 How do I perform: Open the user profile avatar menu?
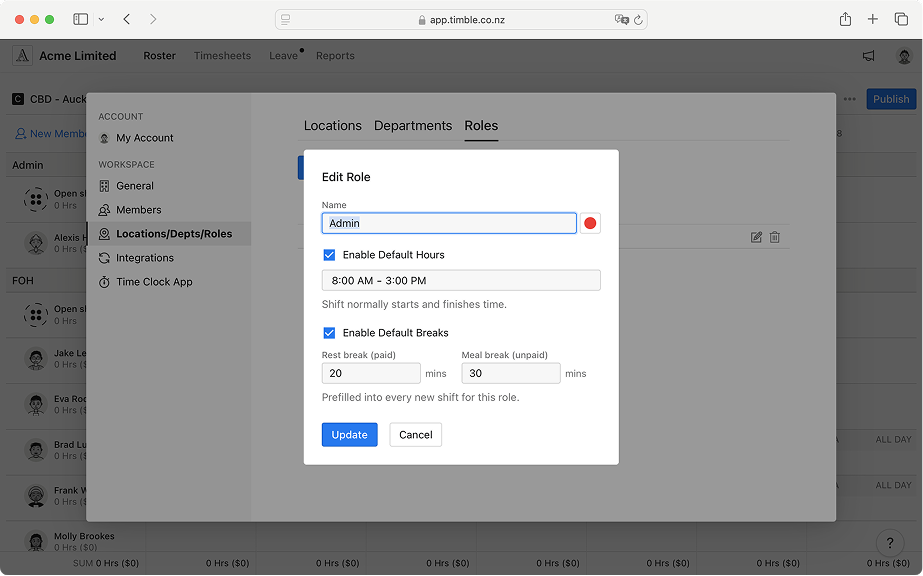[904, 56]
